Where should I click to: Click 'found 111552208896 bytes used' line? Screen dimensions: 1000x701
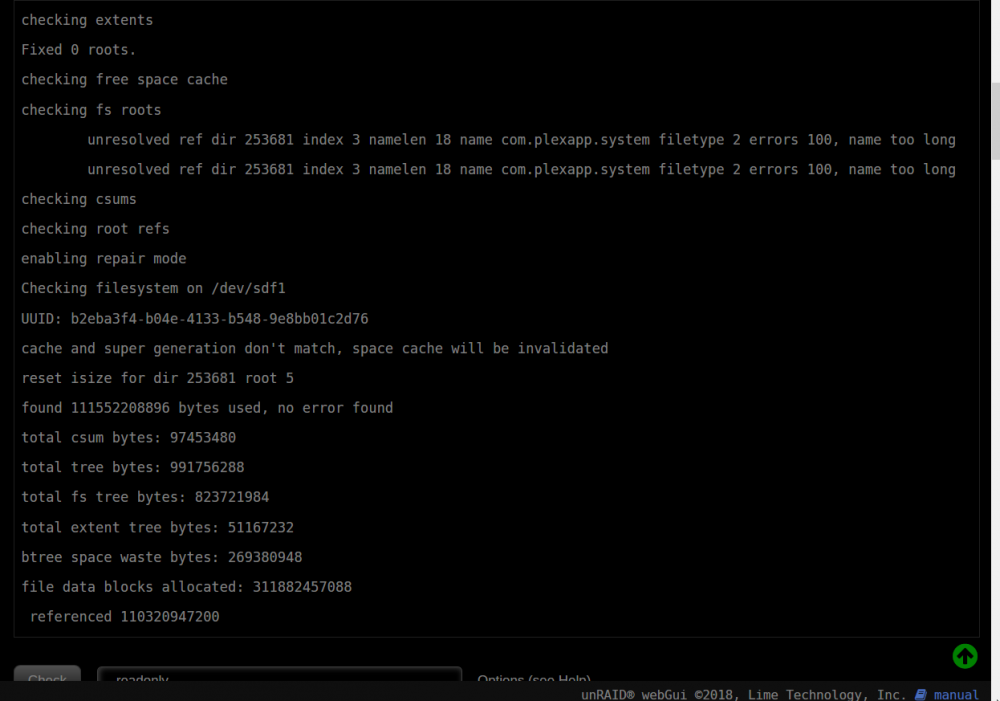[x=207, y=408]
